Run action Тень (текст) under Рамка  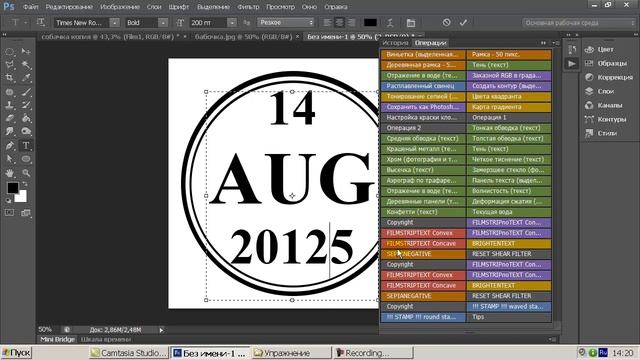[x=509, y=65]
